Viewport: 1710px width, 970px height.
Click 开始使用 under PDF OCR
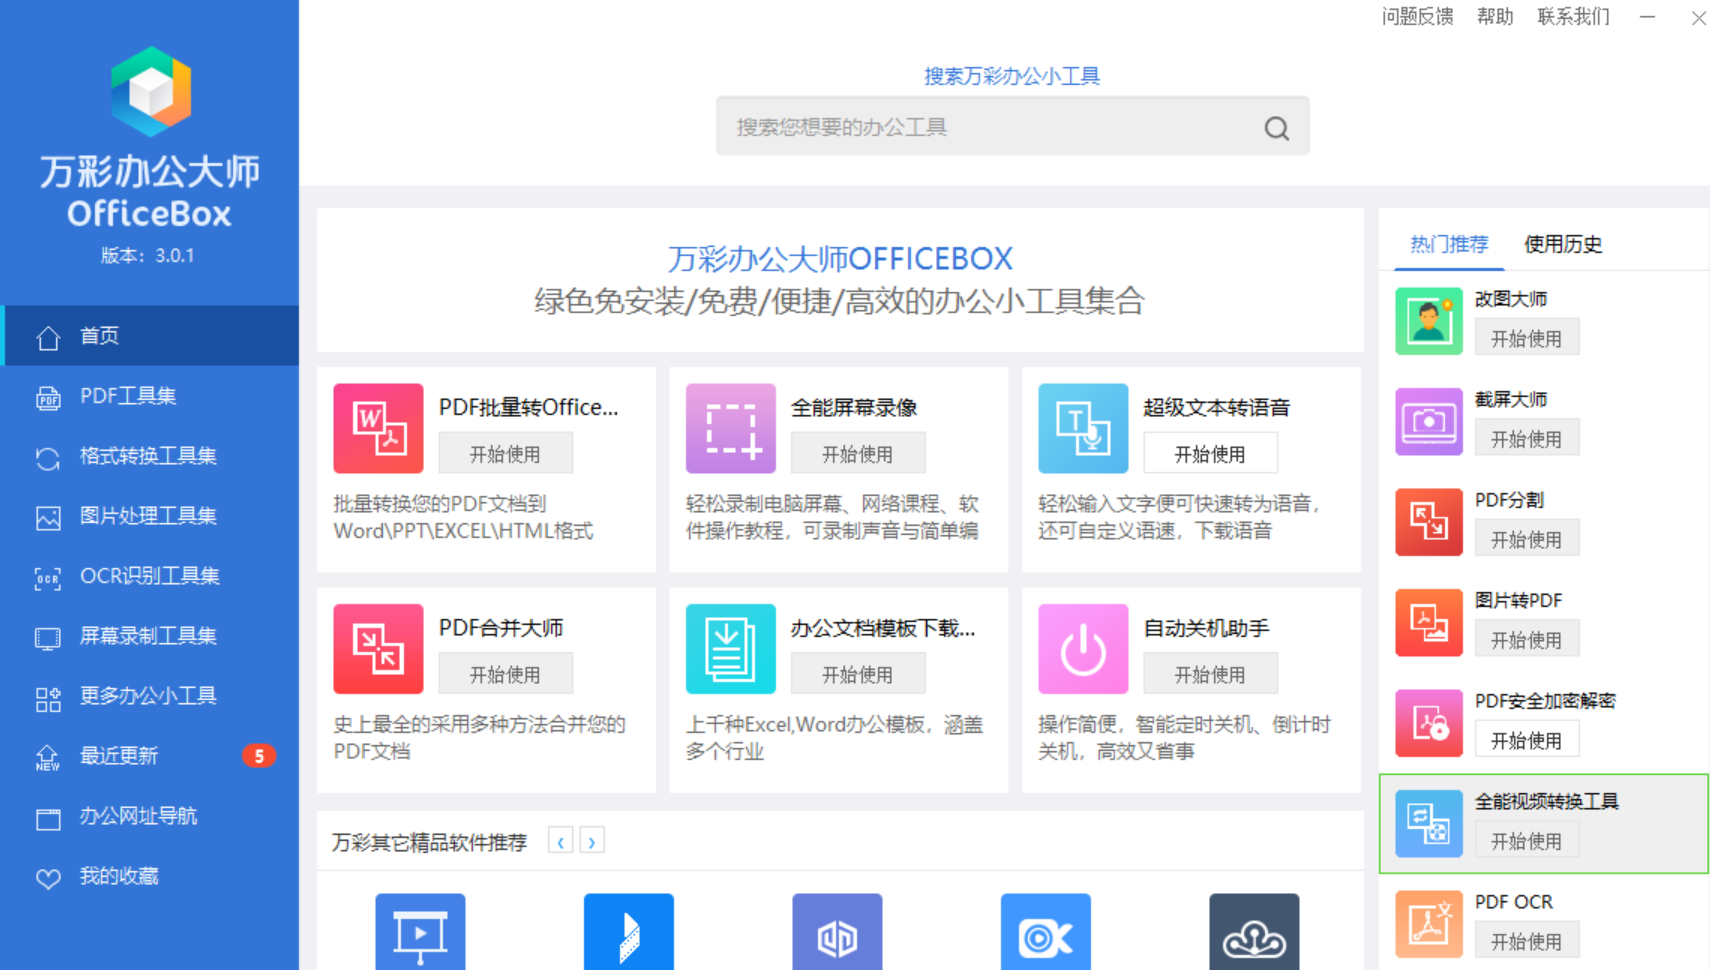point(1527,942)
